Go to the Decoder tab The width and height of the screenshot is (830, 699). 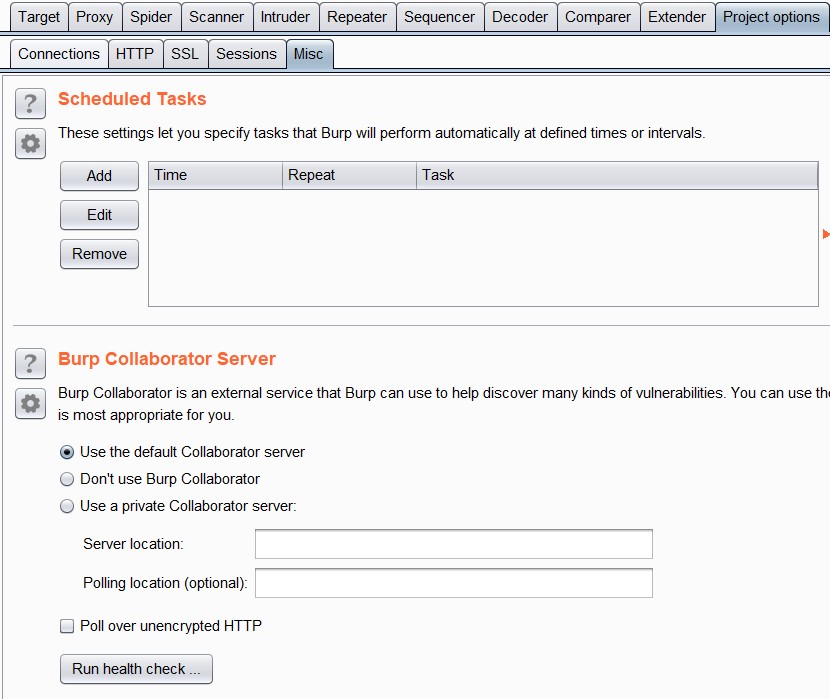click(520, 17)
